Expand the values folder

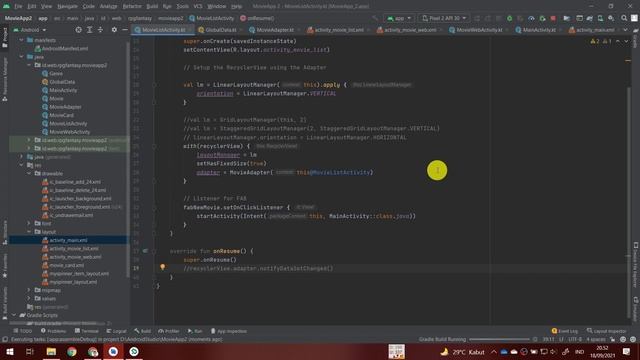click(x=29, y=298)
